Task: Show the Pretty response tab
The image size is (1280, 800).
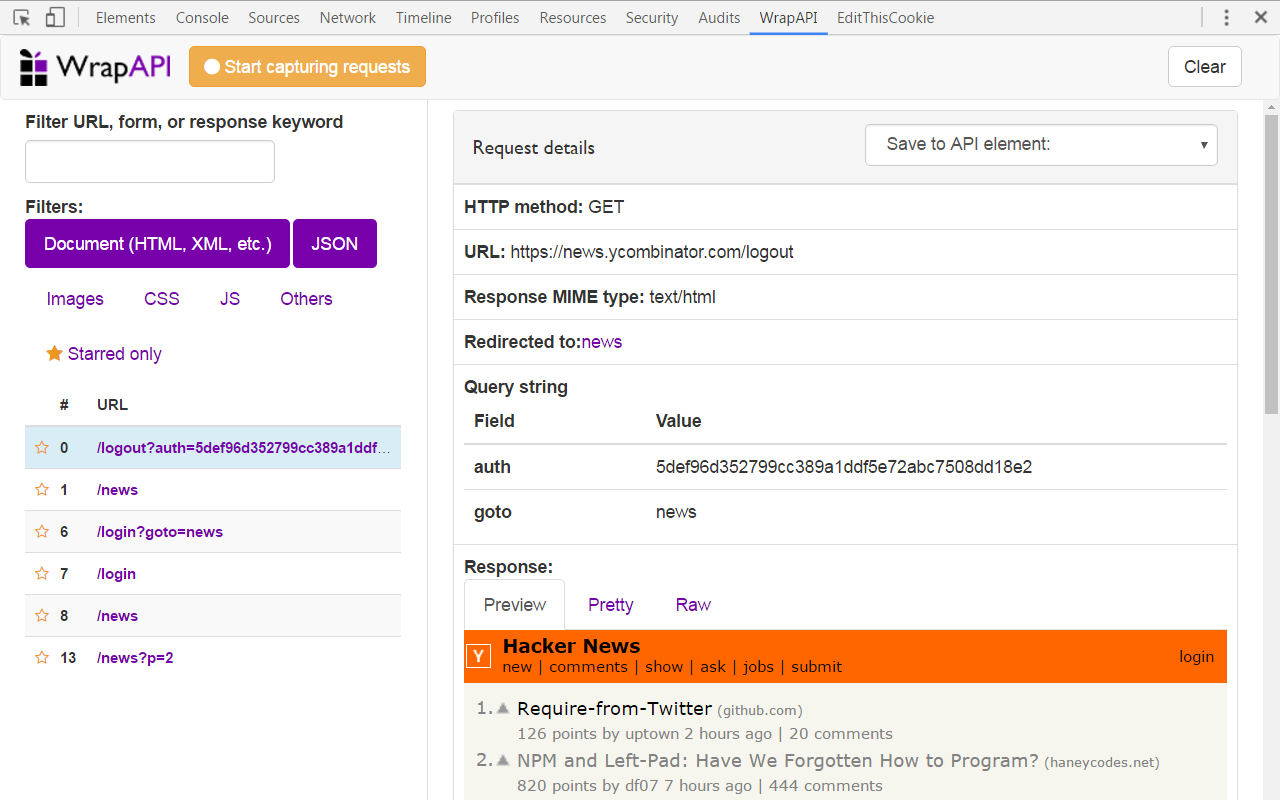Action: pyautogui.click(x=611, y=605)
